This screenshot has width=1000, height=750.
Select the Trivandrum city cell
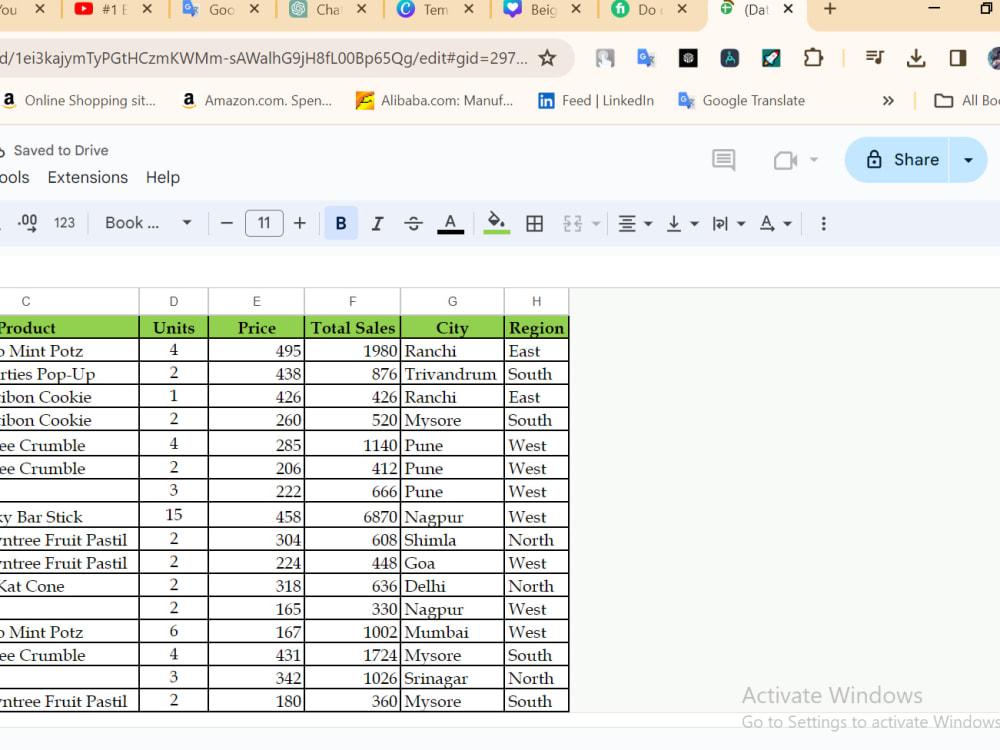[452, 374]
